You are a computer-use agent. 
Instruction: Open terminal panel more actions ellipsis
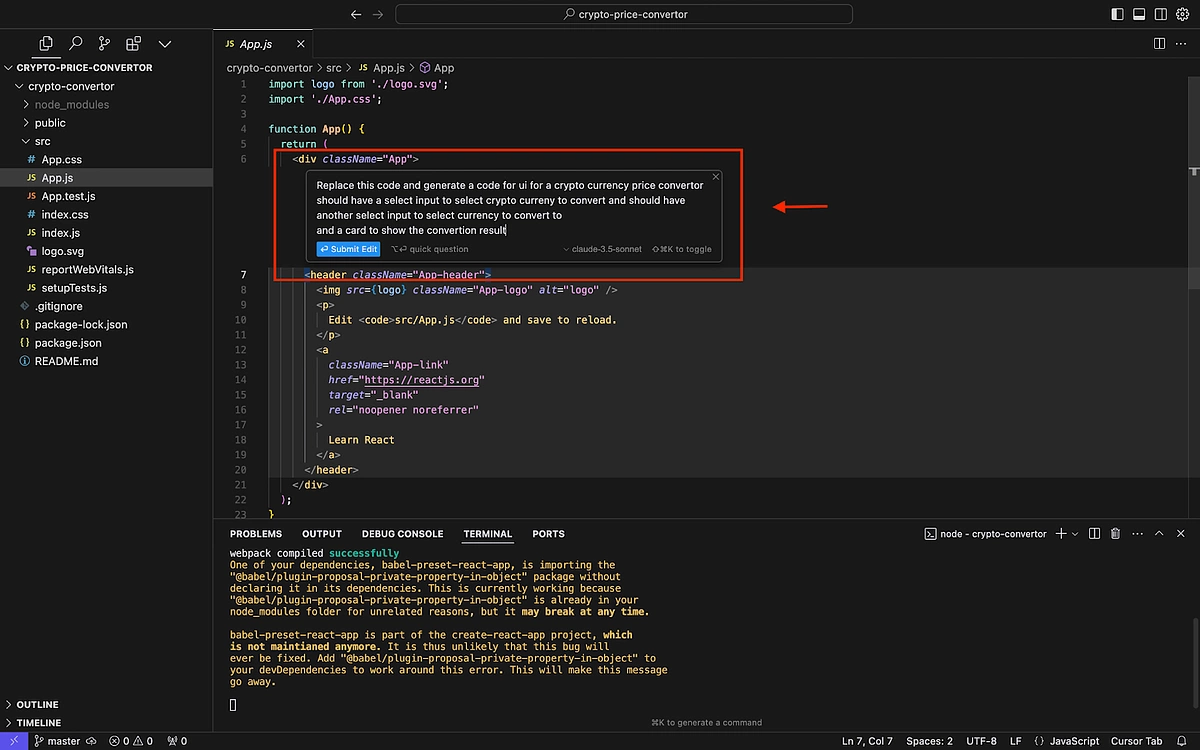[1137, 534]
